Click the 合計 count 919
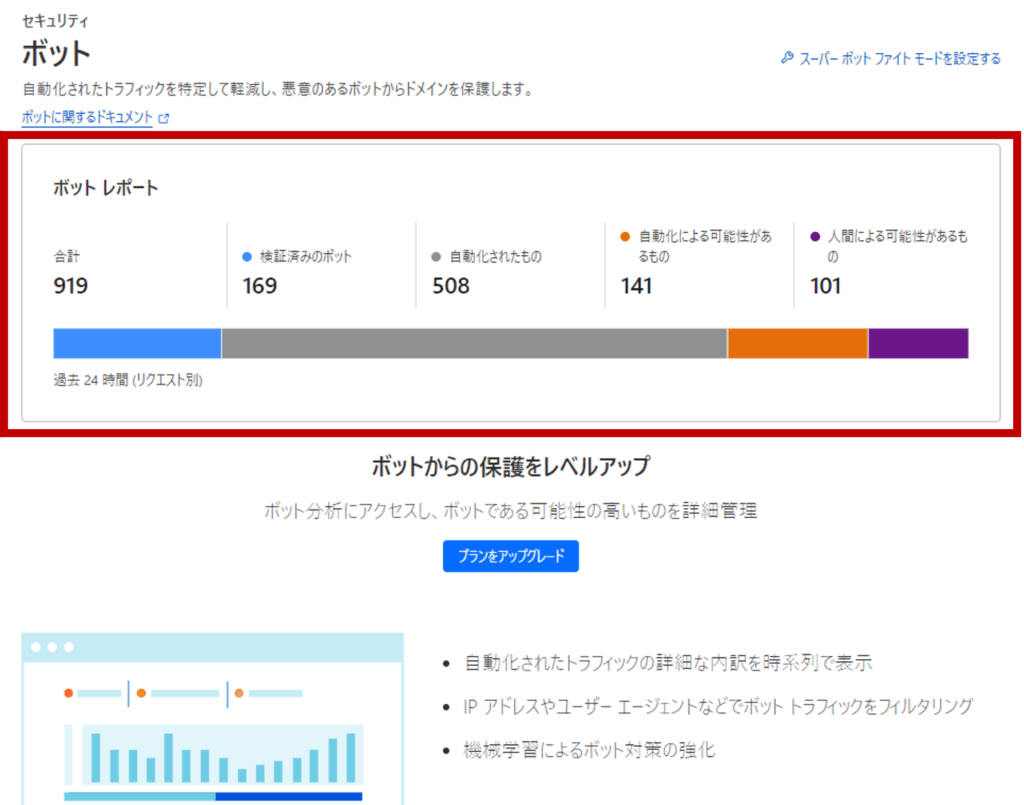Screen dimensions: 1024x805 [71, 286]
